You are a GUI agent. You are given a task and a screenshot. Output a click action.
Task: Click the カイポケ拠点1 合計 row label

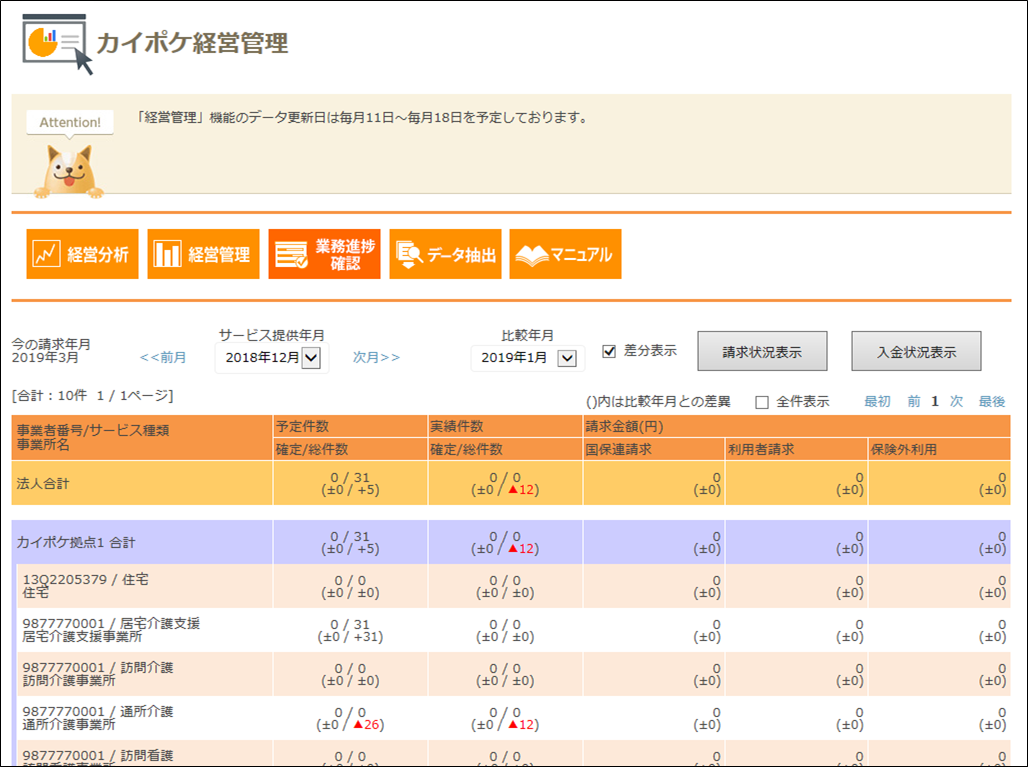[76, 542]
